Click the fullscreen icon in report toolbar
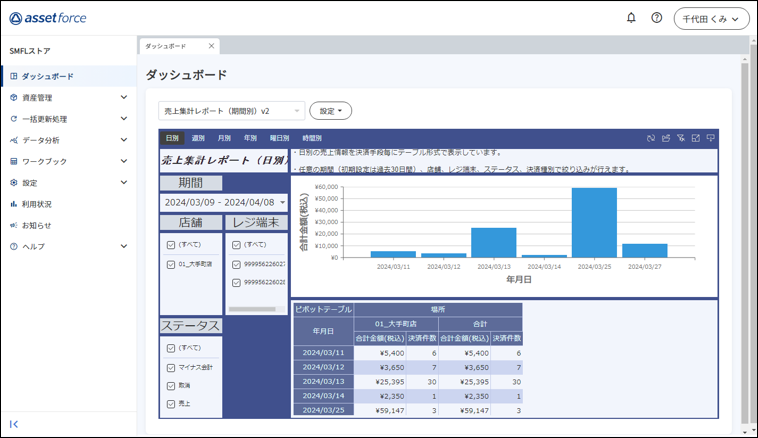The image size is (758, 438). tap(696, 138)
